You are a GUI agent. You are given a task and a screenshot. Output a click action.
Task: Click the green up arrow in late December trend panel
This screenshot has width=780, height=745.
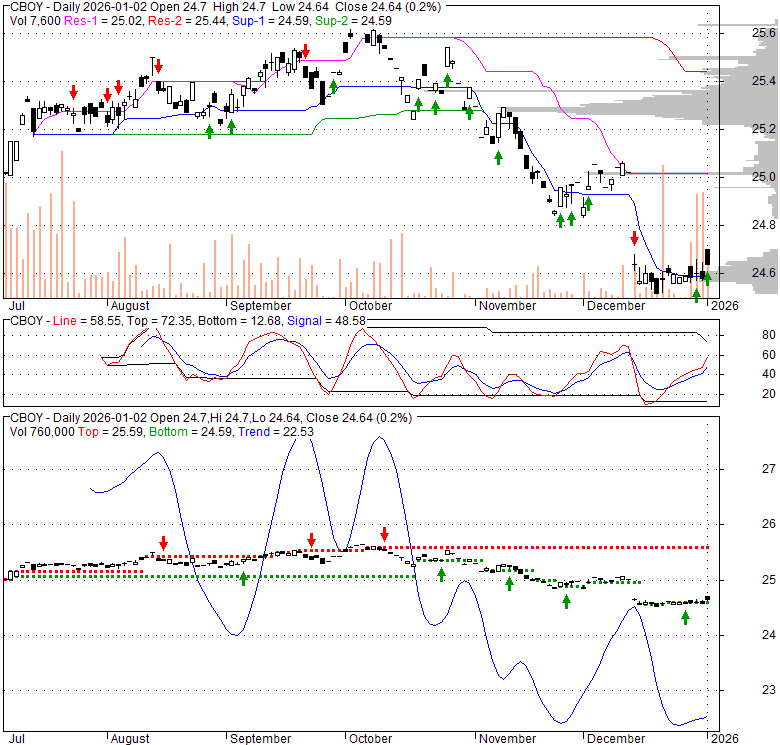pyautogui.click(x=686, y=618)
